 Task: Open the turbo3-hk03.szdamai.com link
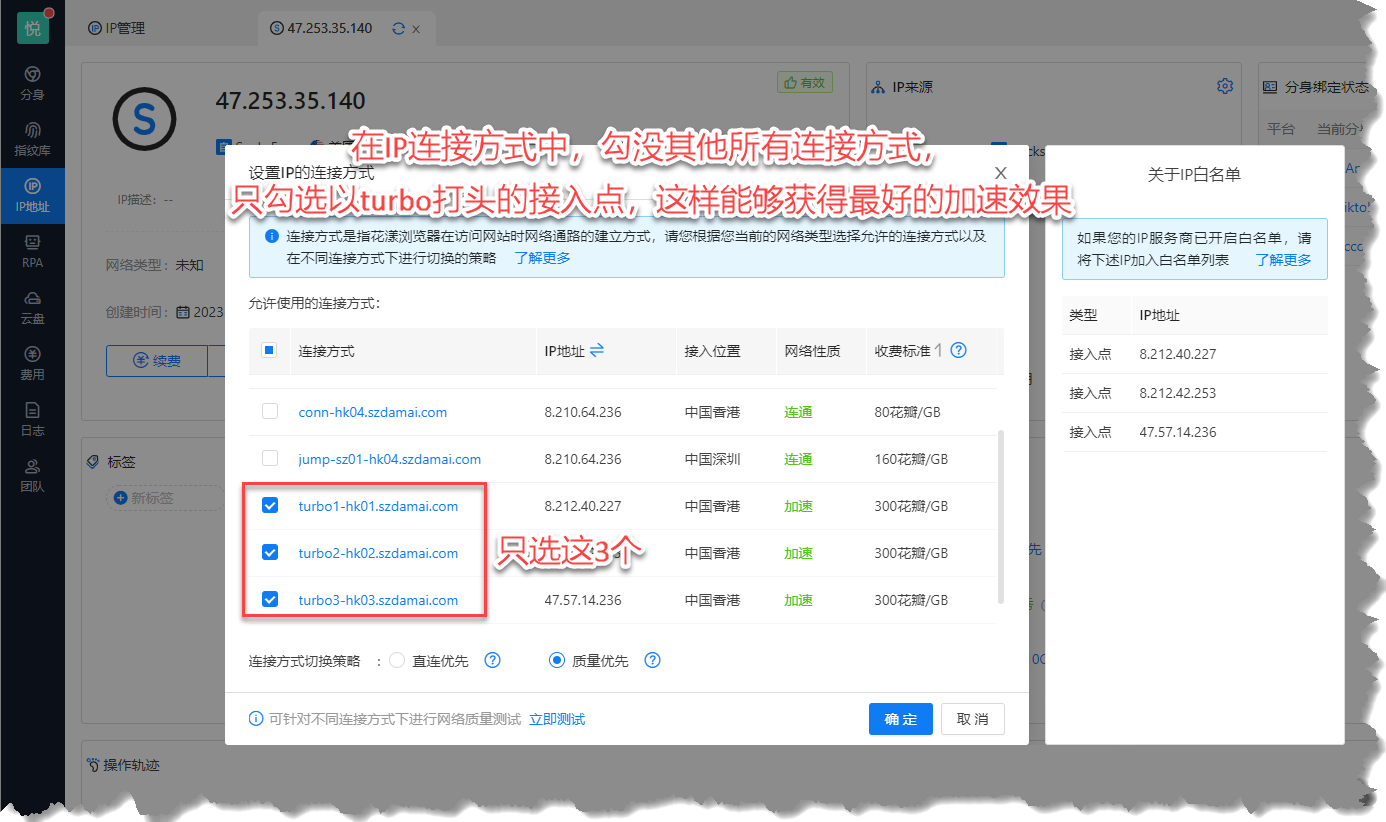tap(378, 600)
